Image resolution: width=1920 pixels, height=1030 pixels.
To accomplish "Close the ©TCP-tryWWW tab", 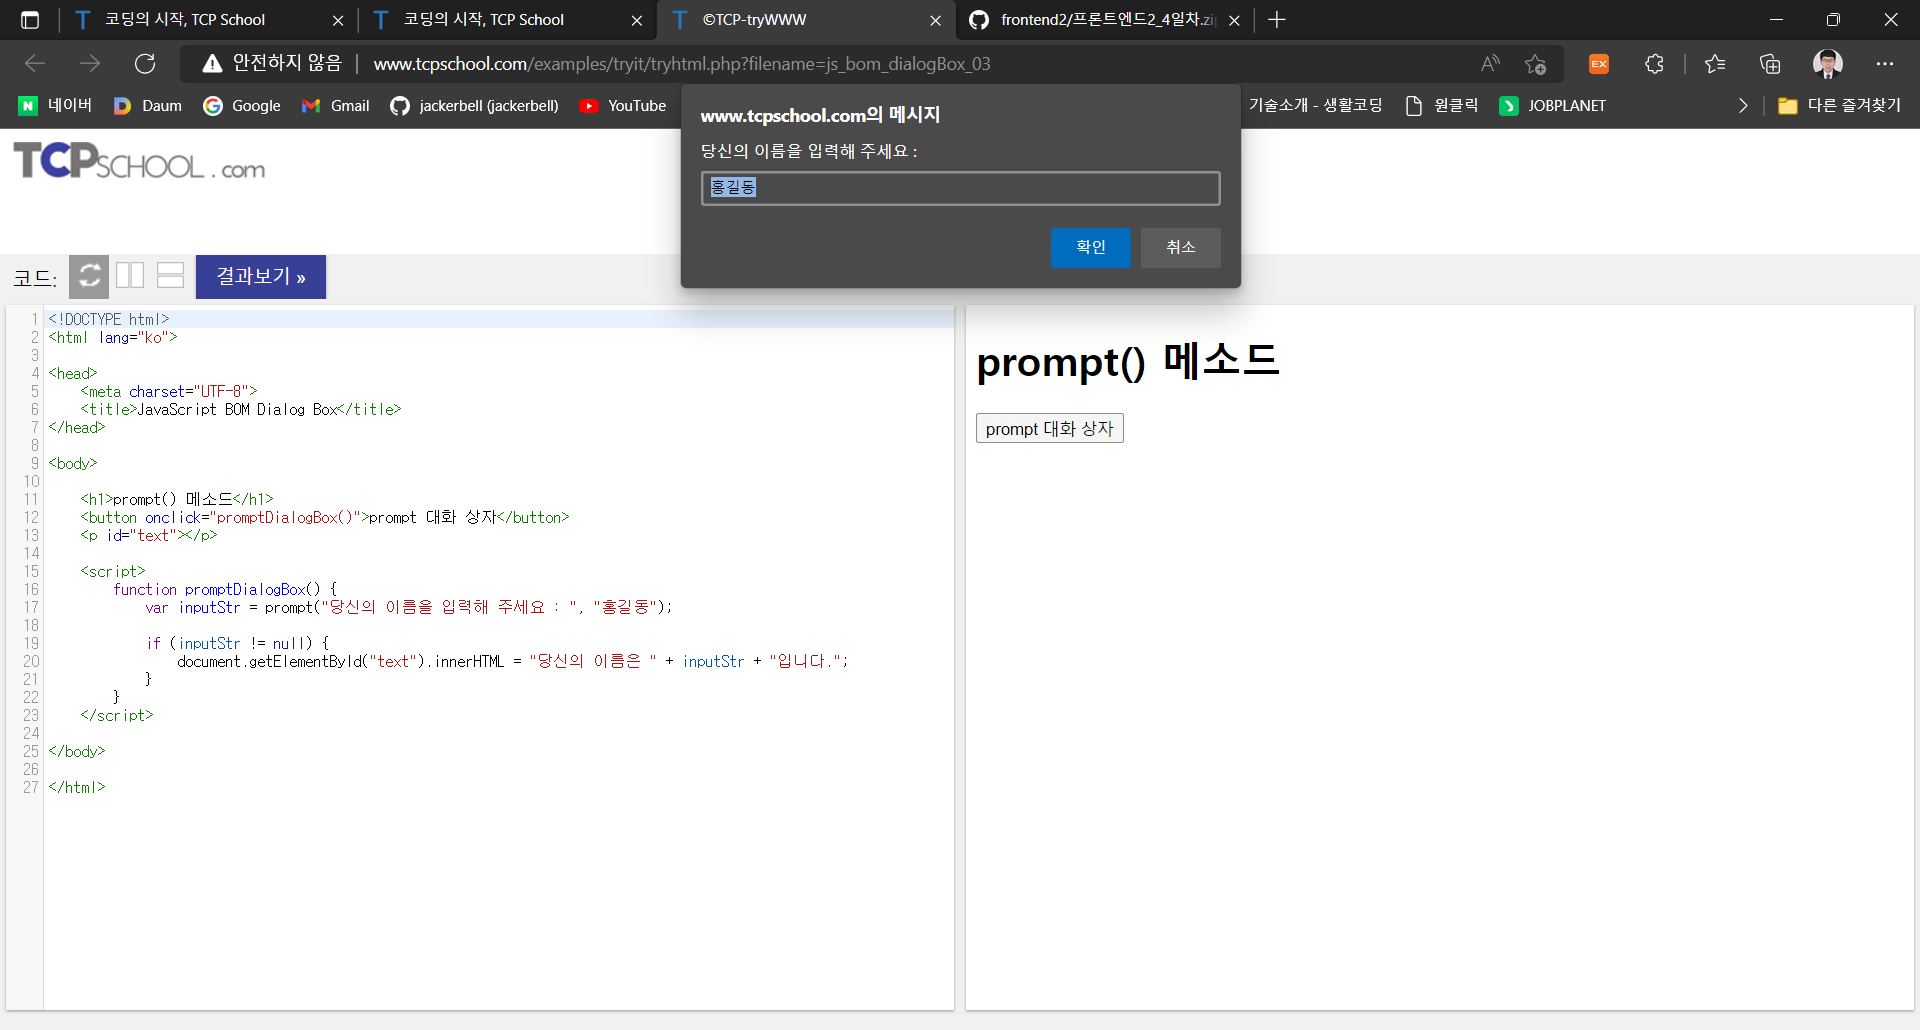I will tap(935, 20).
